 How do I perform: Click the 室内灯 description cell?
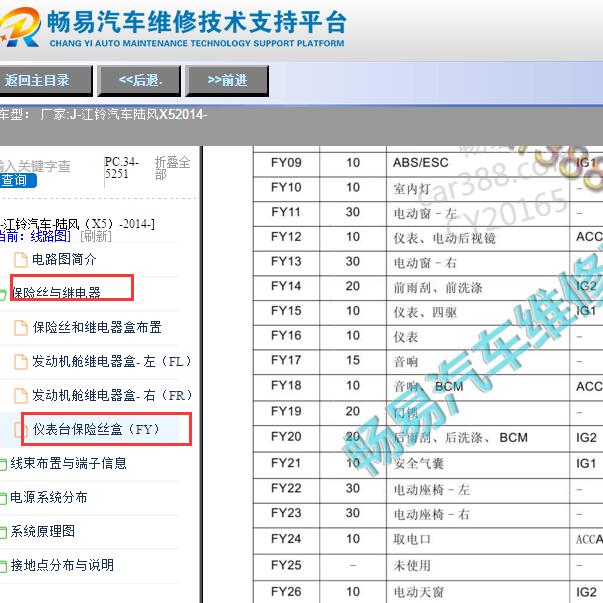pos(478,188)
